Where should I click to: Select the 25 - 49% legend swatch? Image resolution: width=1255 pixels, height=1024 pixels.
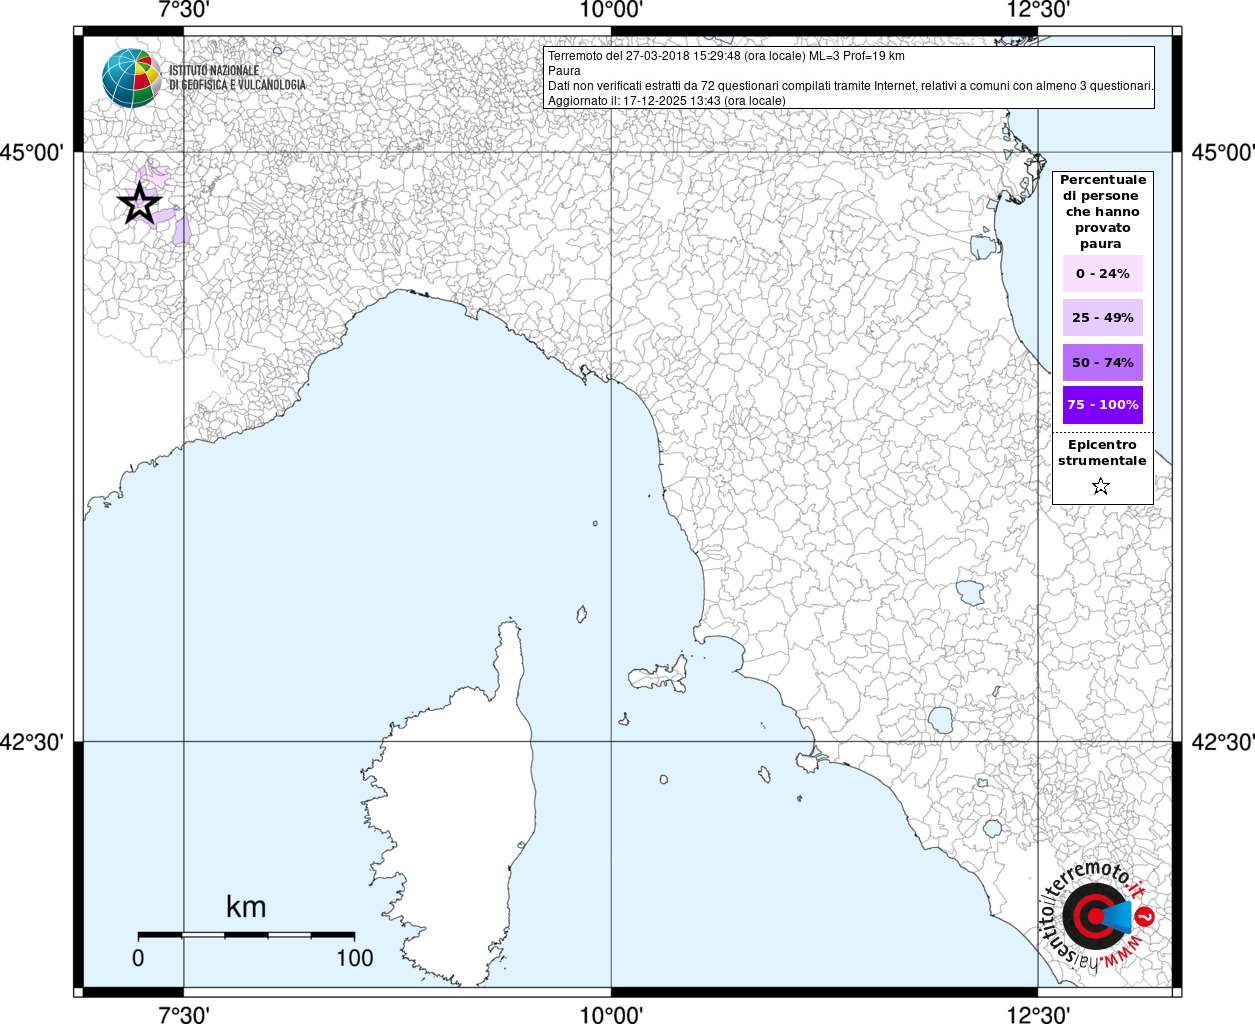coord(1103,318)
